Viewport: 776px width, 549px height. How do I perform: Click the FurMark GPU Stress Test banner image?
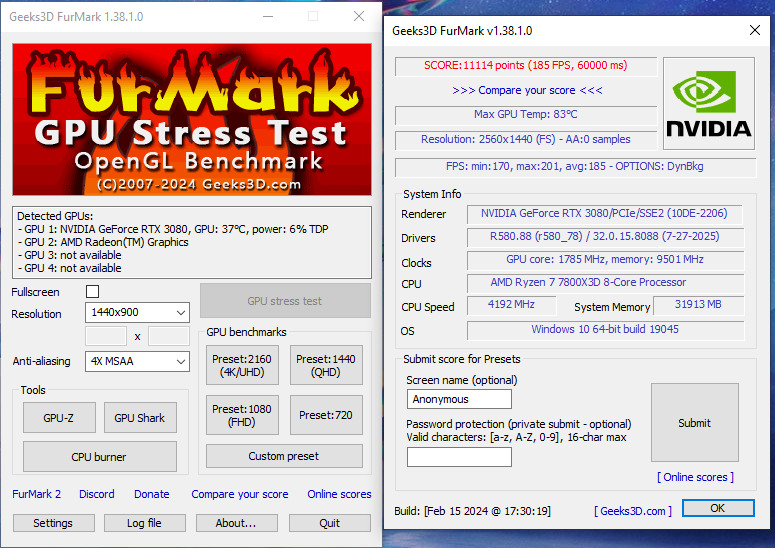point(192,119)
